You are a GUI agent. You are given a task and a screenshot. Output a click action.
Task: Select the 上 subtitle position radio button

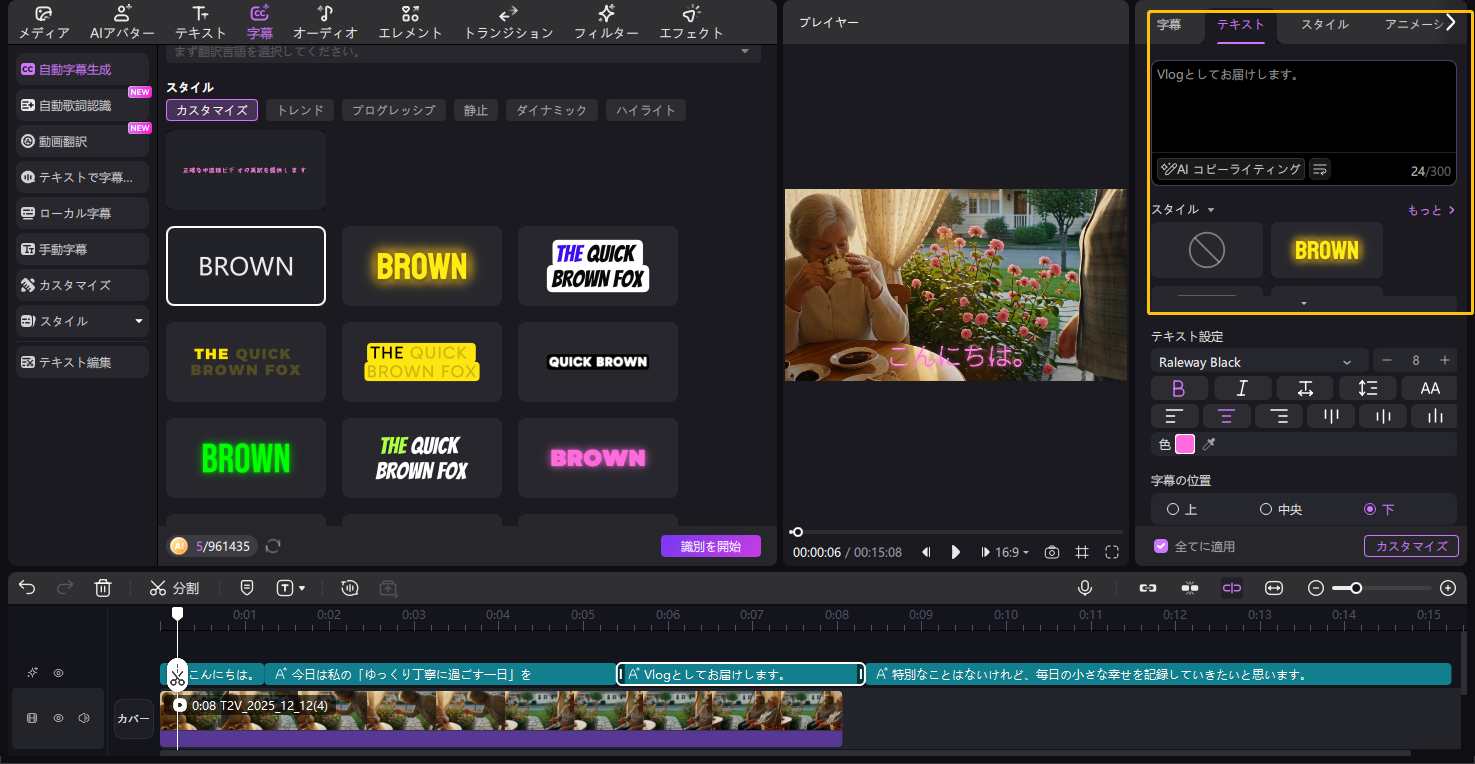(1173, 510)
